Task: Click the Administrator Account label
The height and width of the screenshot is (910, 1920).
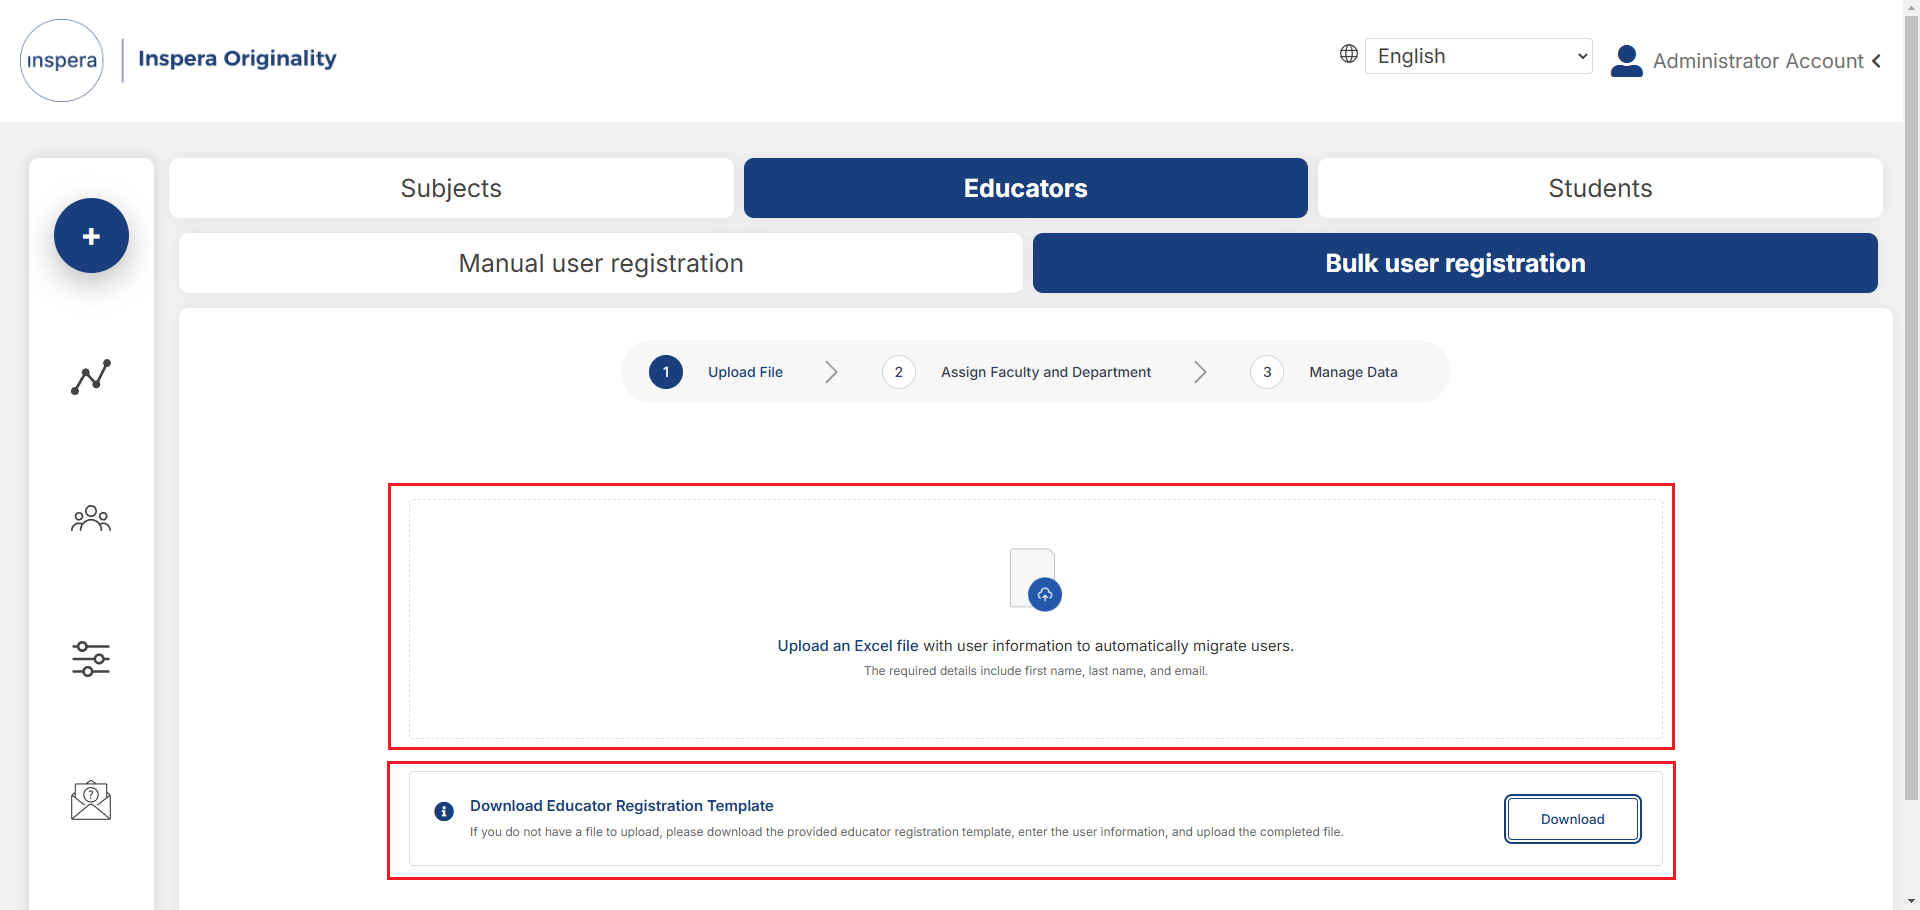Action: click(1758, 61)
